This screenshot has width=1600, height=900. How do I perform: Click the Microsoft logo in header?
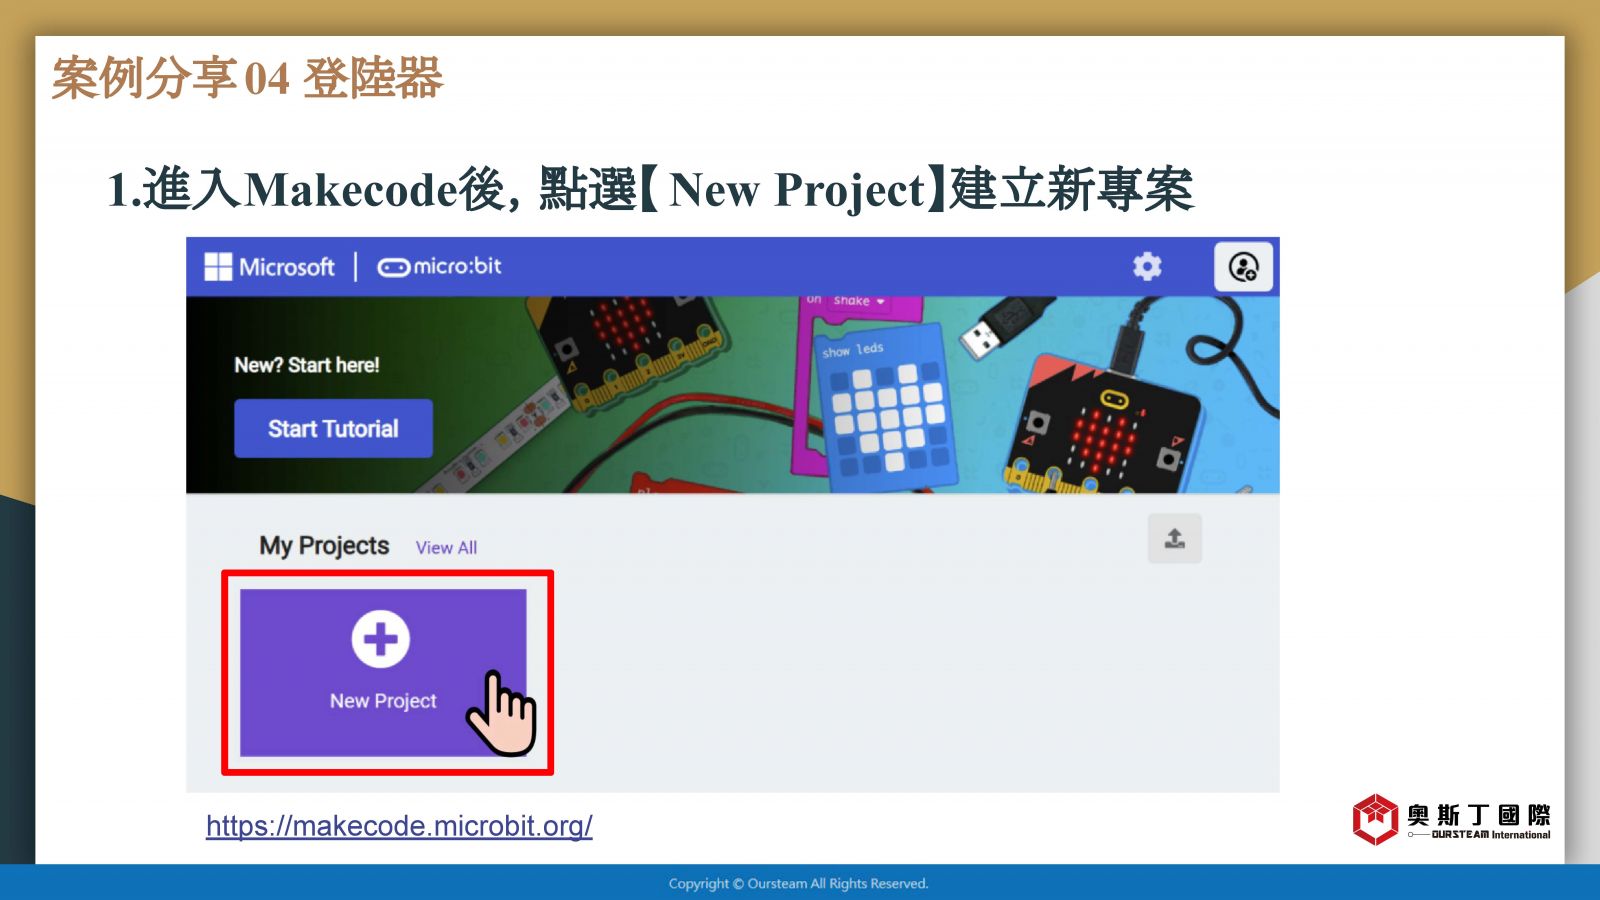click(x=270, y=267)
